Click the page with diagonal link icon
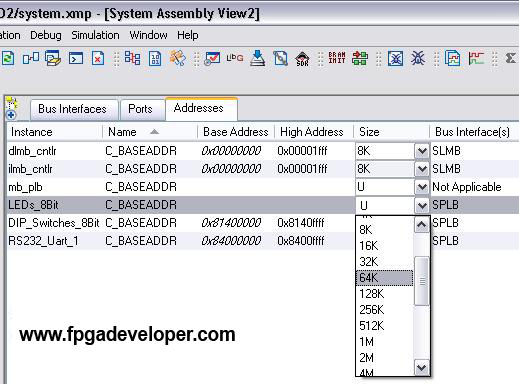The image size is (519, 384). pyautogui.click(x=280, y=59)
